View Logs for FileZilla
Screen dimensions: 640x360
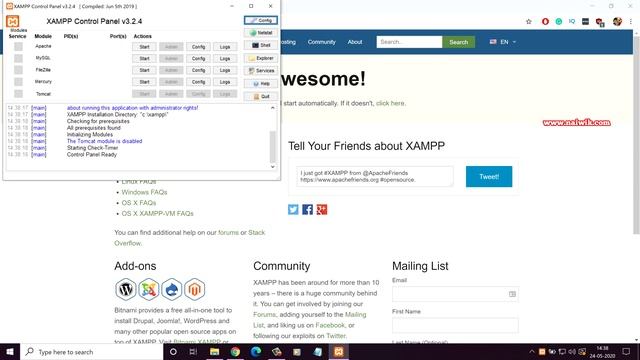tap(225, 70)
